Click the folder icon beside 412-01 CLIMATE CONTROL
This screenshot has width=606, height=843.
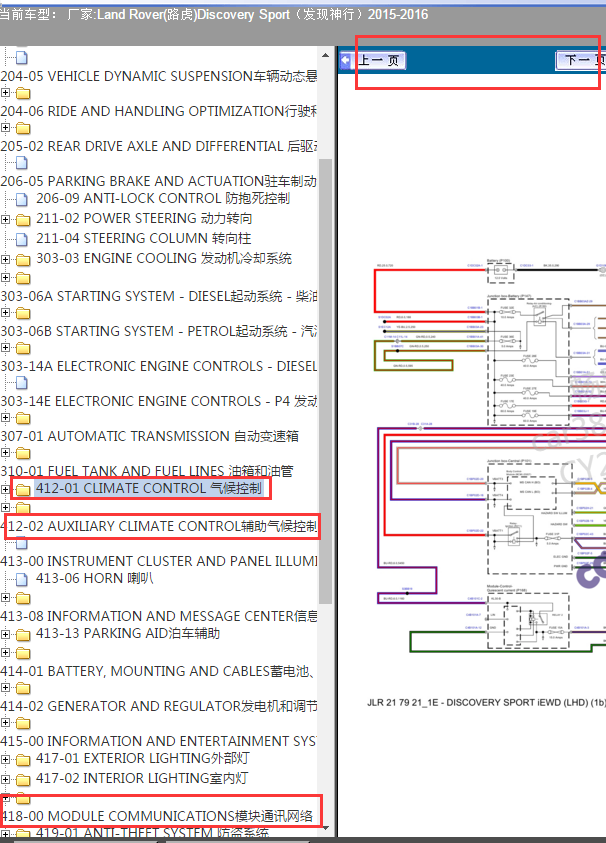click(x=23, y=490)
